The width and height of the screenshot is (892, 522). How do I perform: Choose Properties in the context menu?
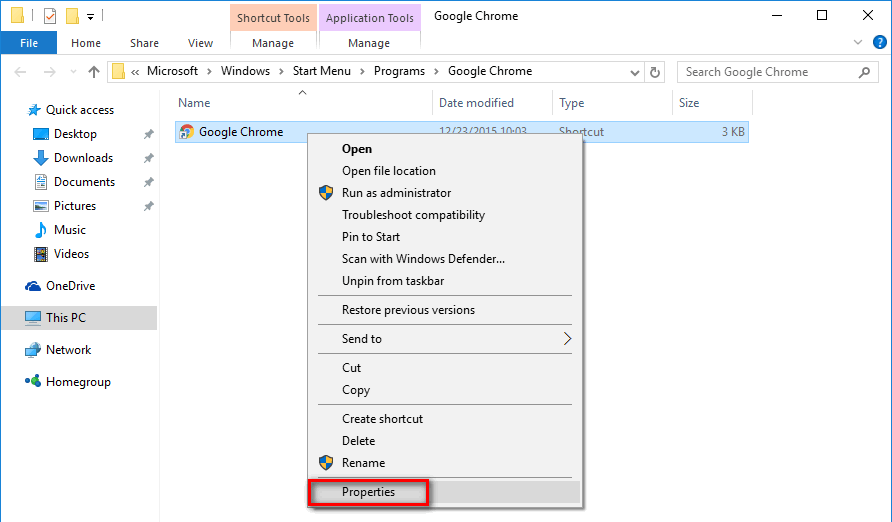pos(445,492)
